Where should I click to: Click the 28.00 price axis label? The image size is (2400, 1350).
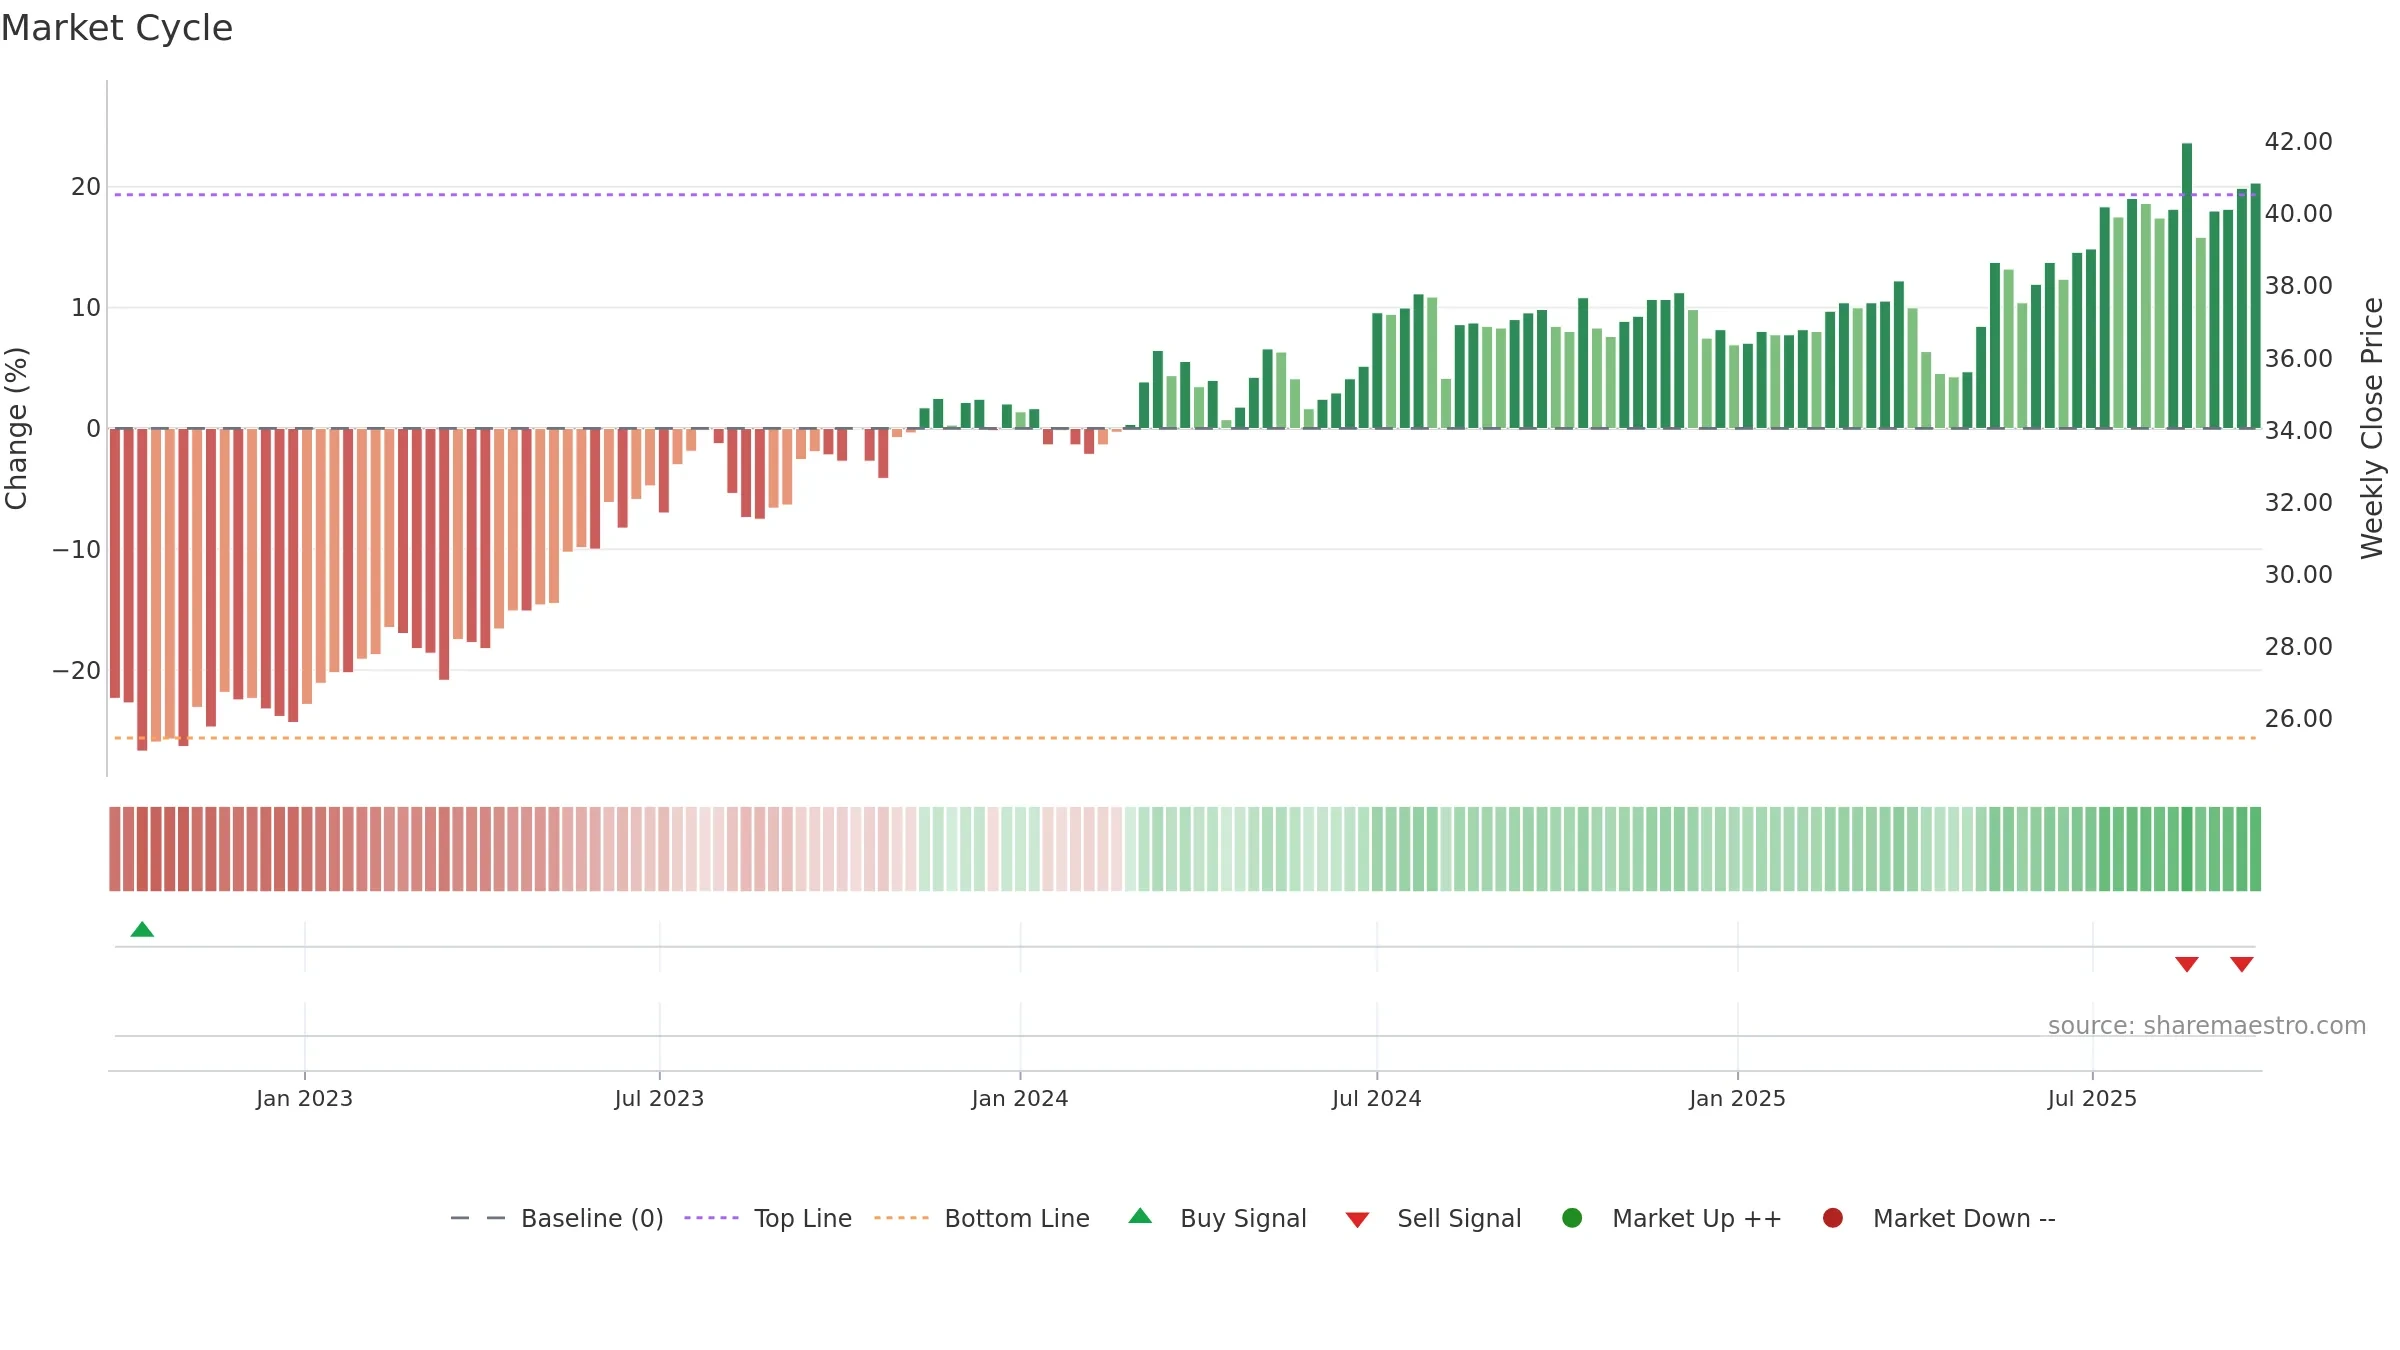click(2298, 646)
